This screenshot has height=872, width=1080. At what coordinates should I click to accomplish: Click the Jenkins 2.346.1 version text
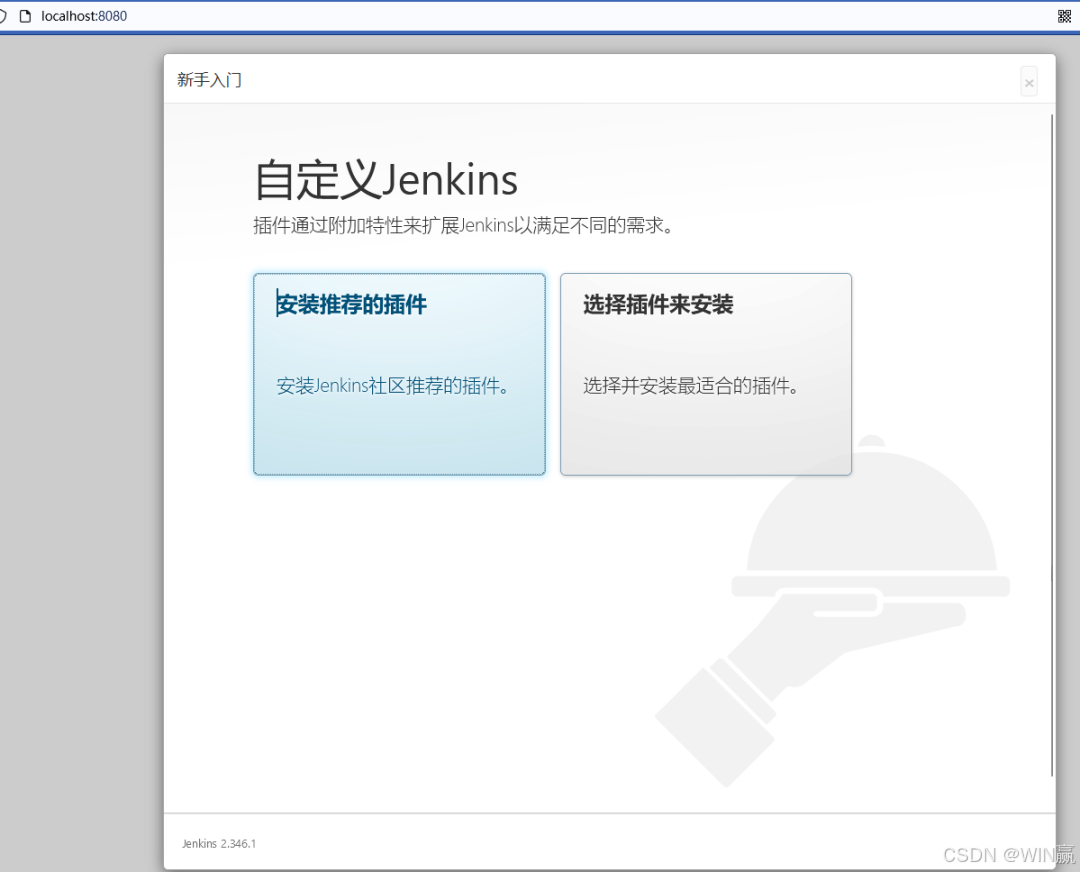click(219, 844)
